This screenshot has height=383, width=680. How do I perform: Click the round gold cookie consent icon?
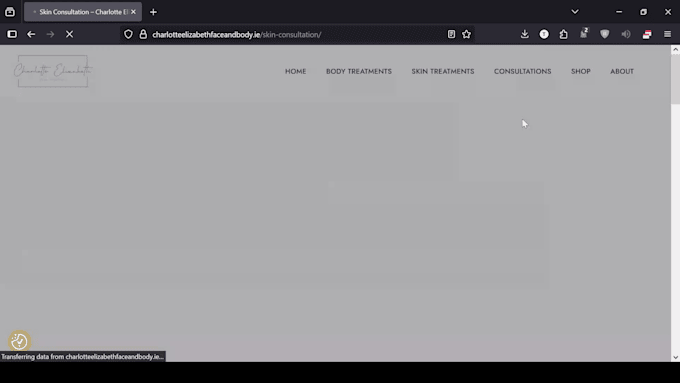coord(19,341)
